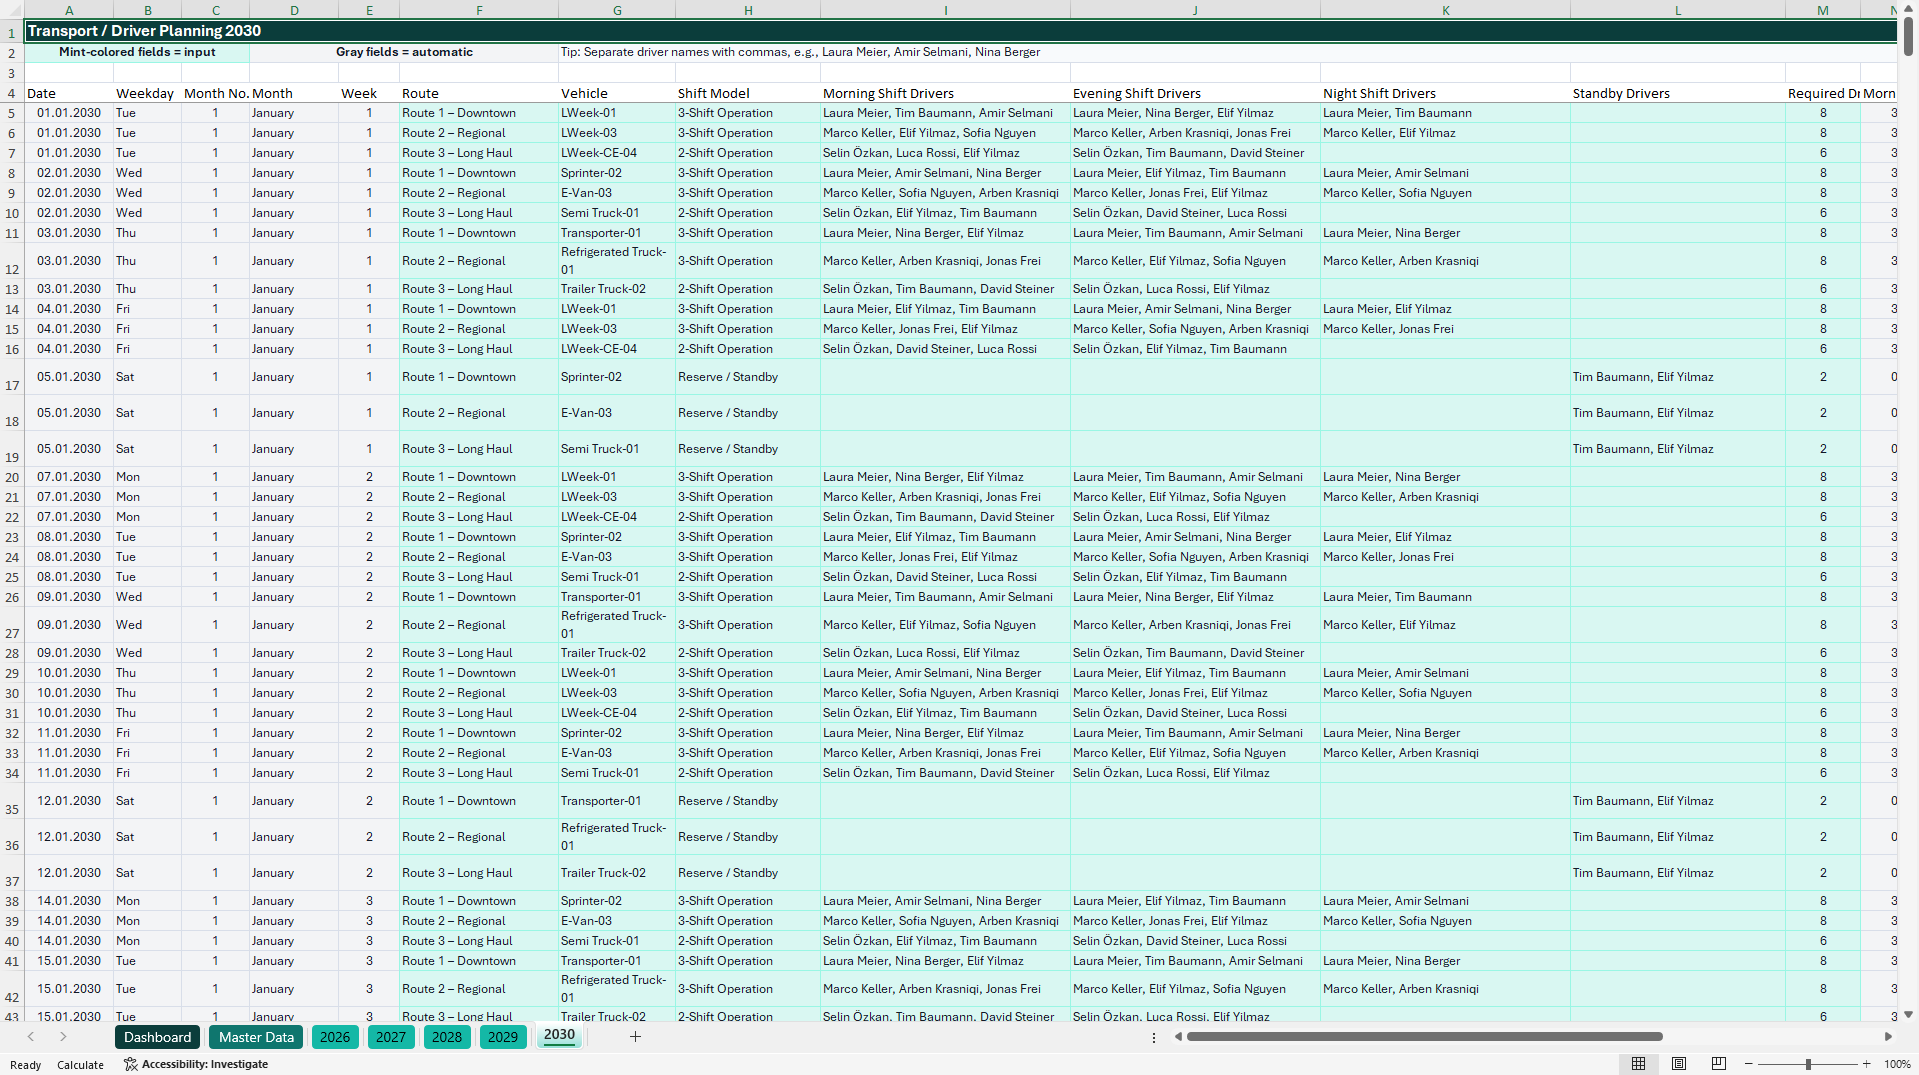Viewport: 1919px width, 1075px height.
Task: Open the Master Data sheet tab
Action: [256, 1037]
